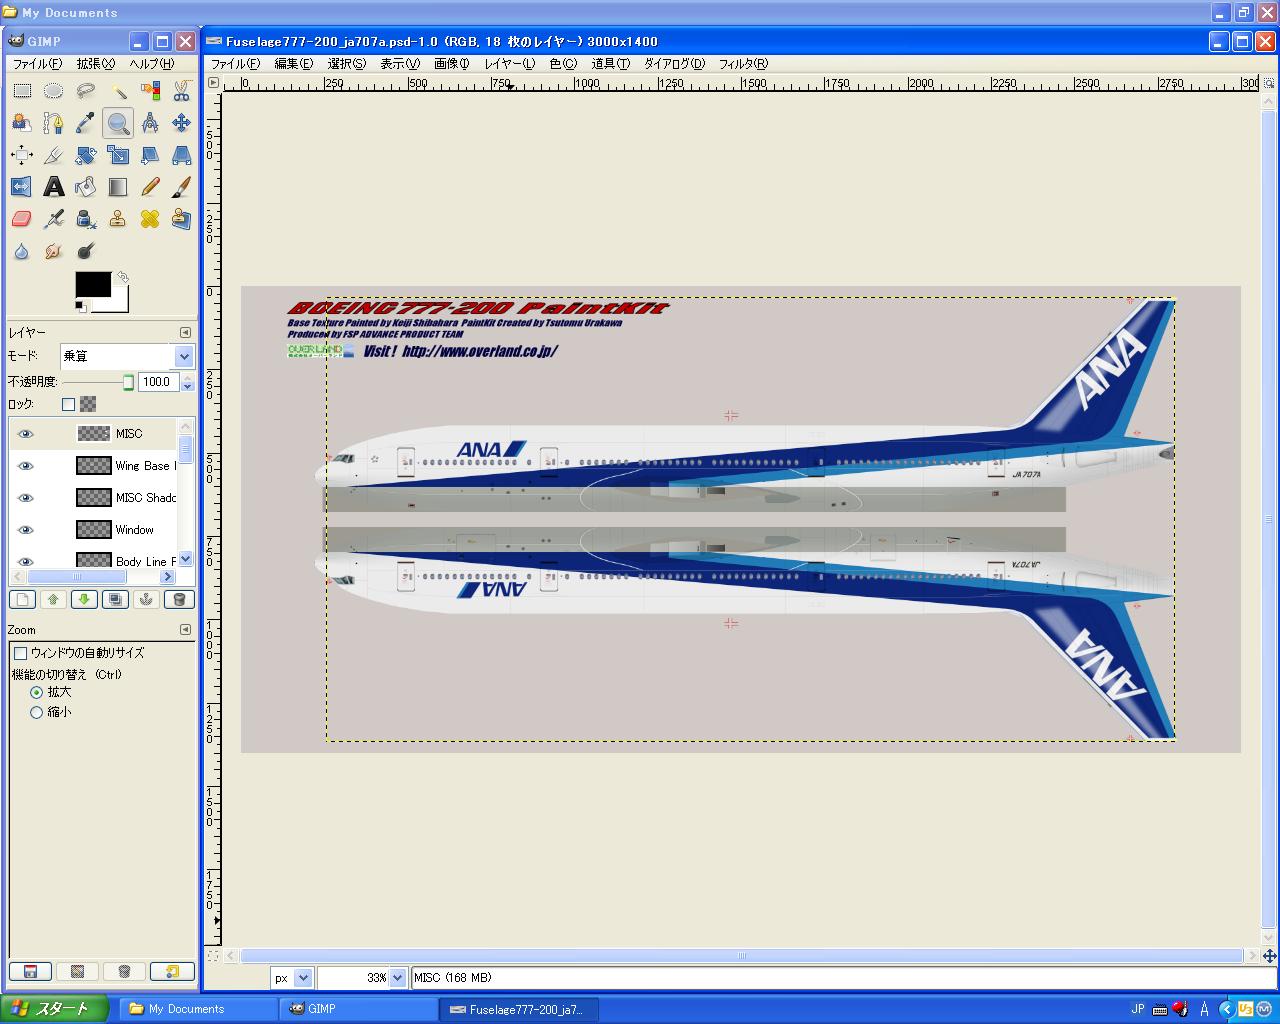Select the Clone stamp tool
Screen dimensions: 1280x1024
coord(118,219)
